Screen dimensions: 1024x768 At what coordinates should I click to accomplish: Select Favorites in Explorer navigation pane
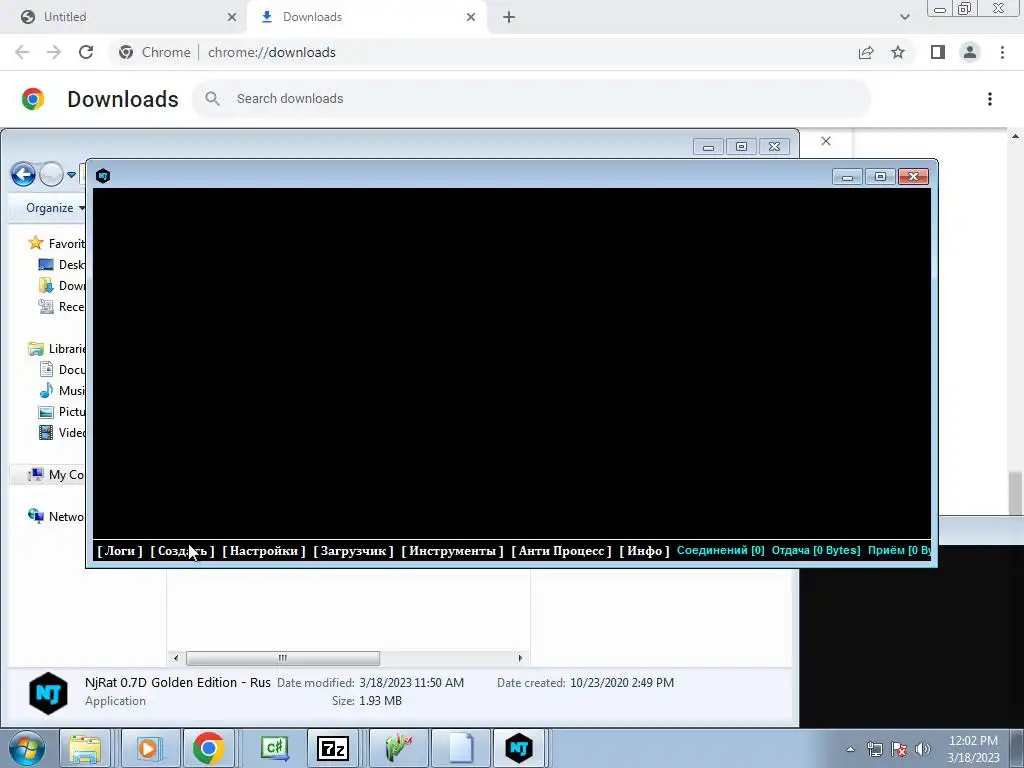pos(56,244)
